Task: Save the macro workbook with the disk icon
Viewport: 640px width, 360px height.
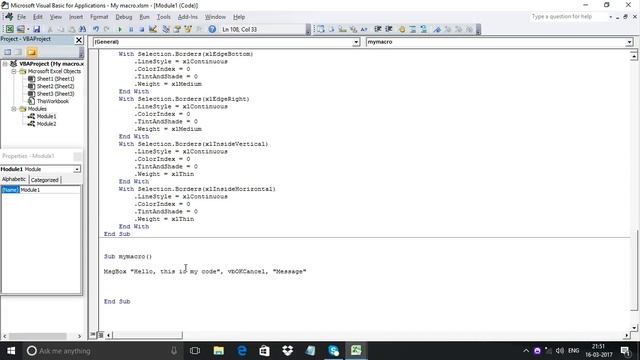Action: click(x=37, y=29)
